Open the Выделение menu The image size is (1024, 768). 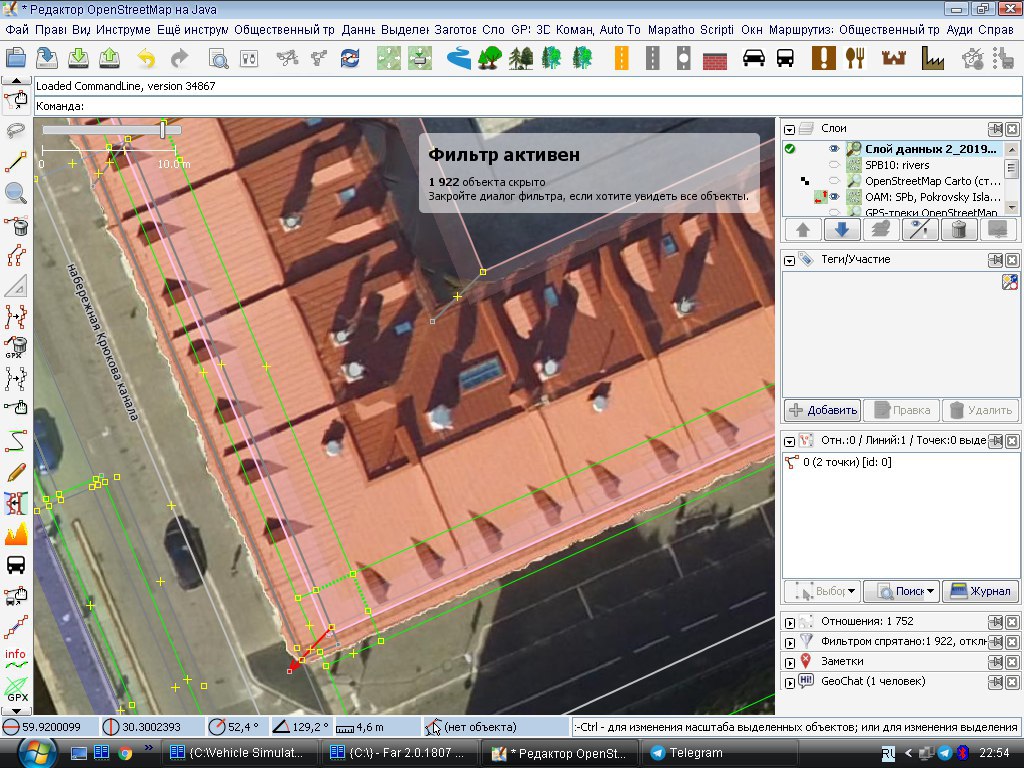[x=405, y=29]
